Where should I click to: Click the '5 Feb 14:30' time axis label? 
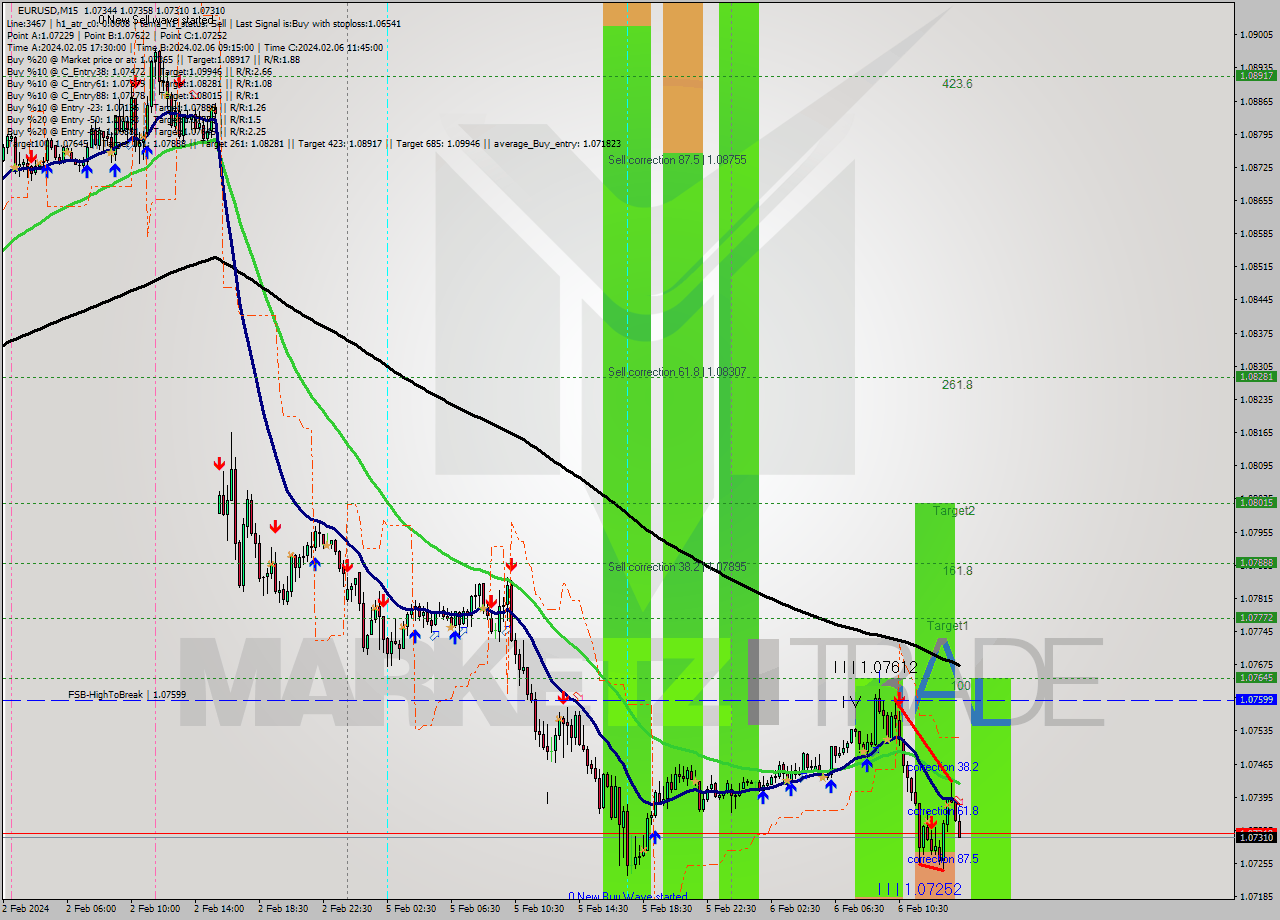603,909
